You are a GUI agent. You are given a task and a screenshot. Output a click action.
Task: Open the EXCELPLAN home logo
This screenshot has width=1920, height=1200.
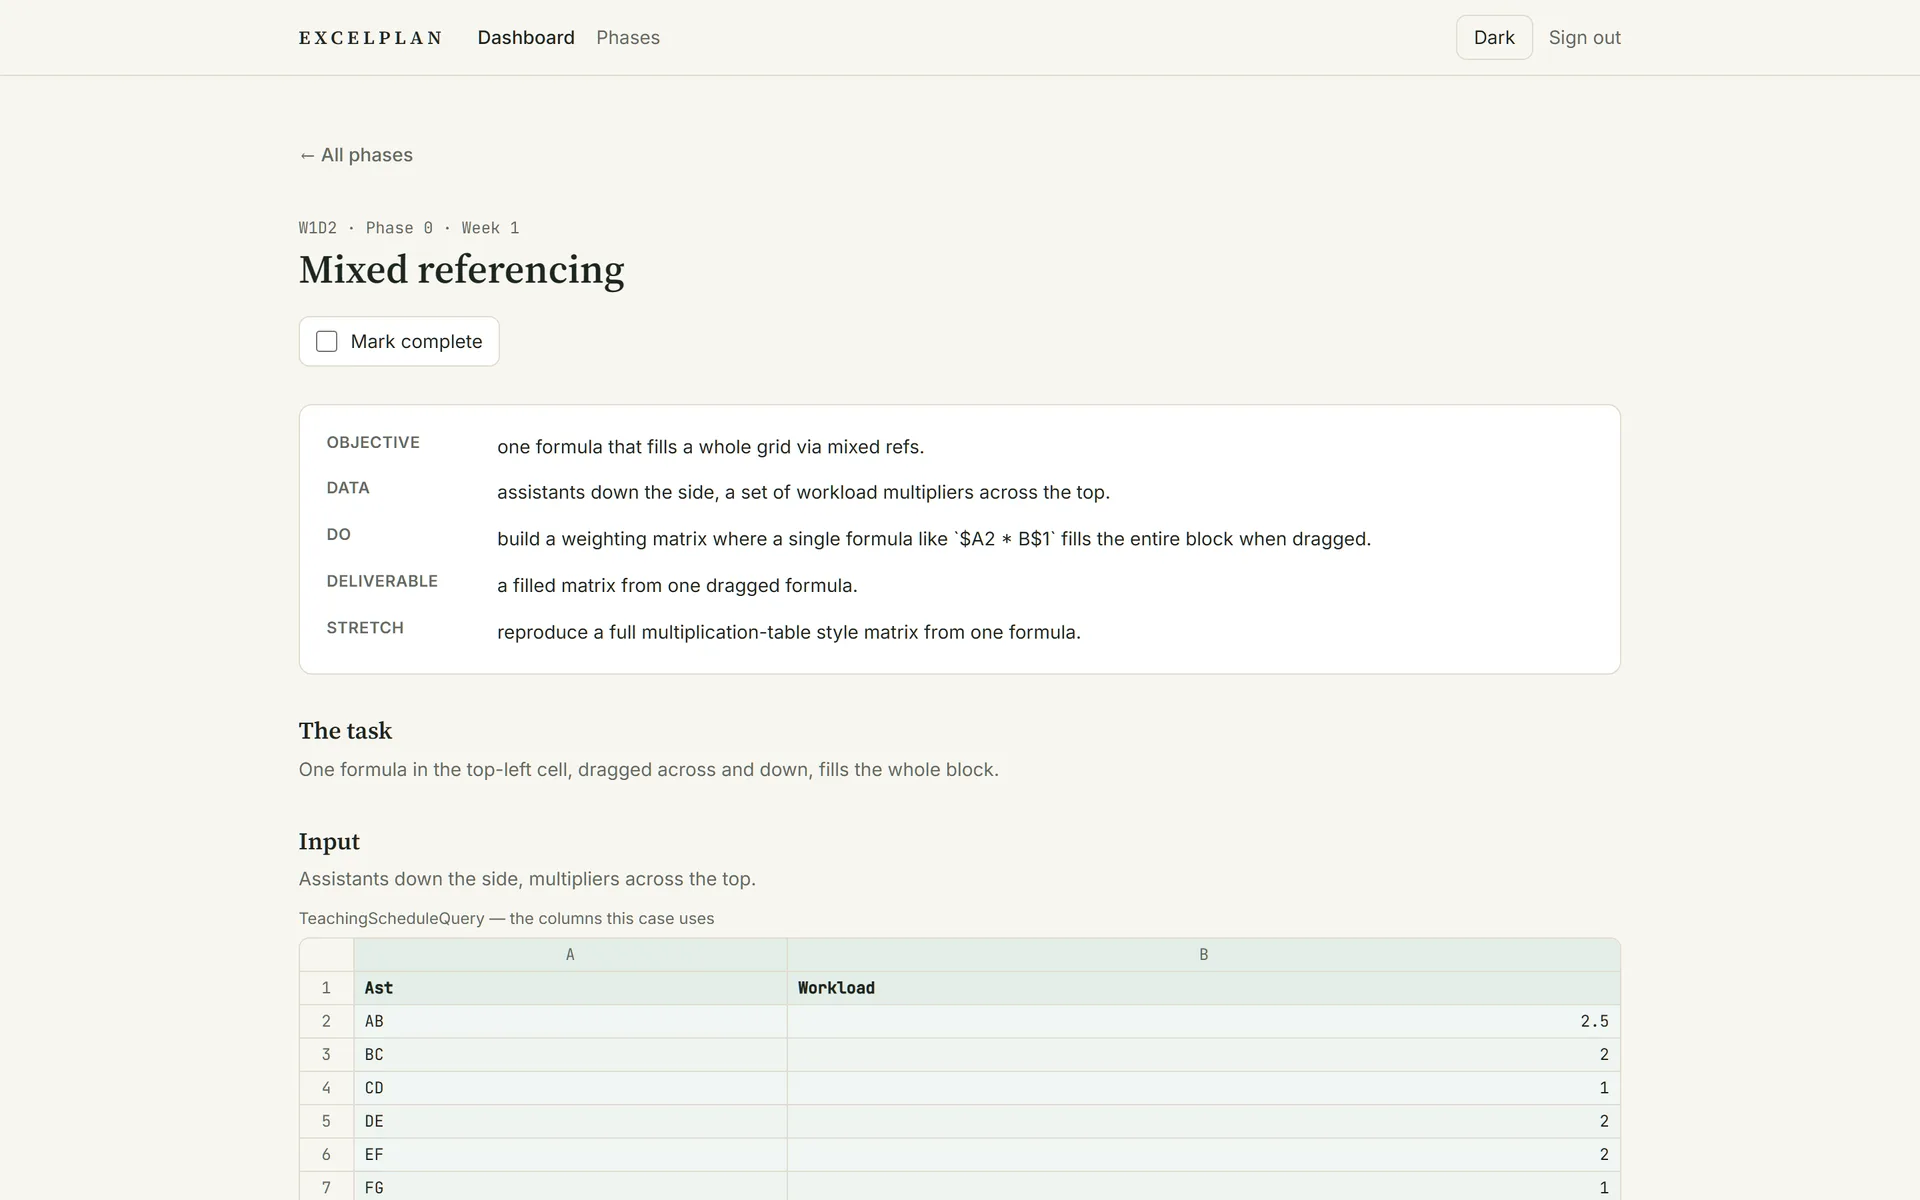tap(370, 38)
